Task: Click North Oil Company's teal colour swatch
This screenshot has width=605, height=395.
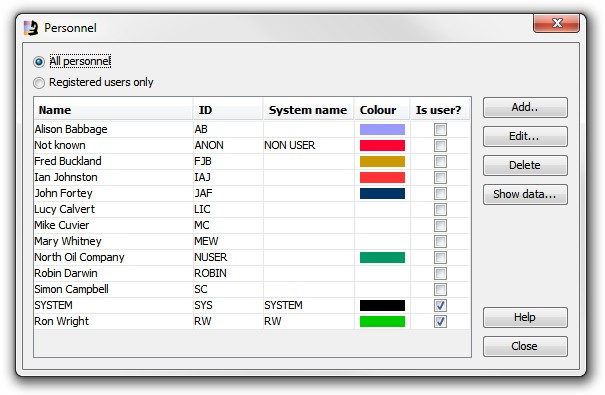Action: coord(382,257)
